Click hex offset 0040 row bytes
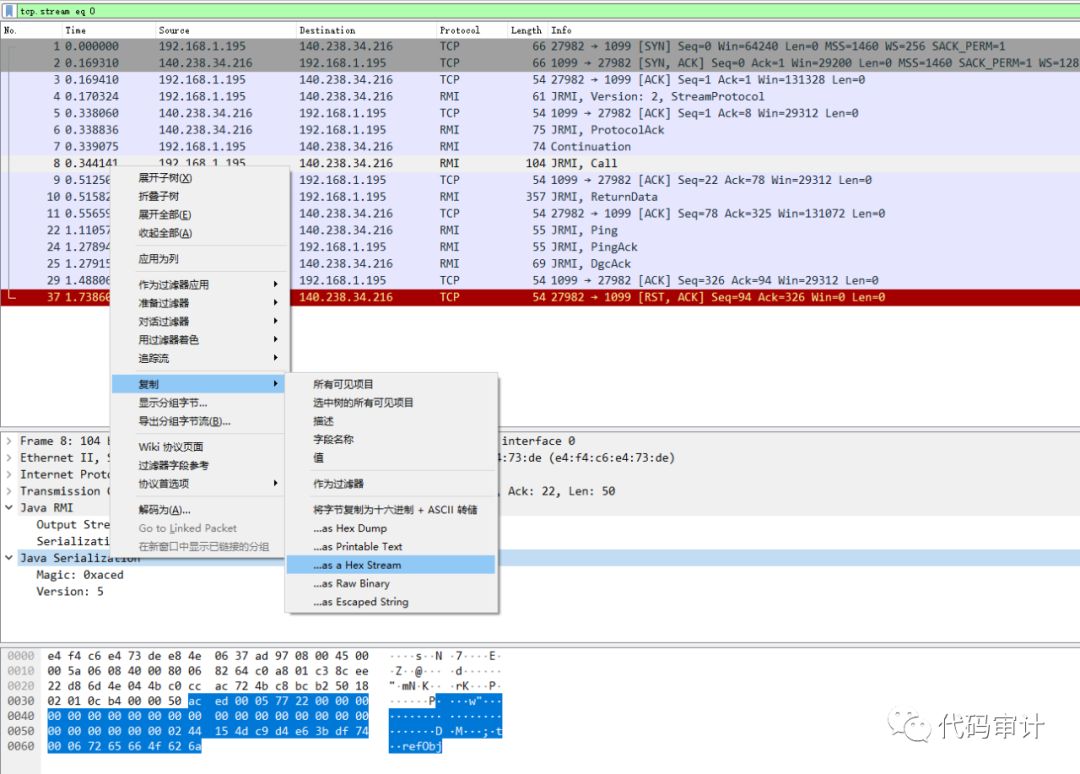Viewport: 1080px width, 774px height. tap(208, 716)
